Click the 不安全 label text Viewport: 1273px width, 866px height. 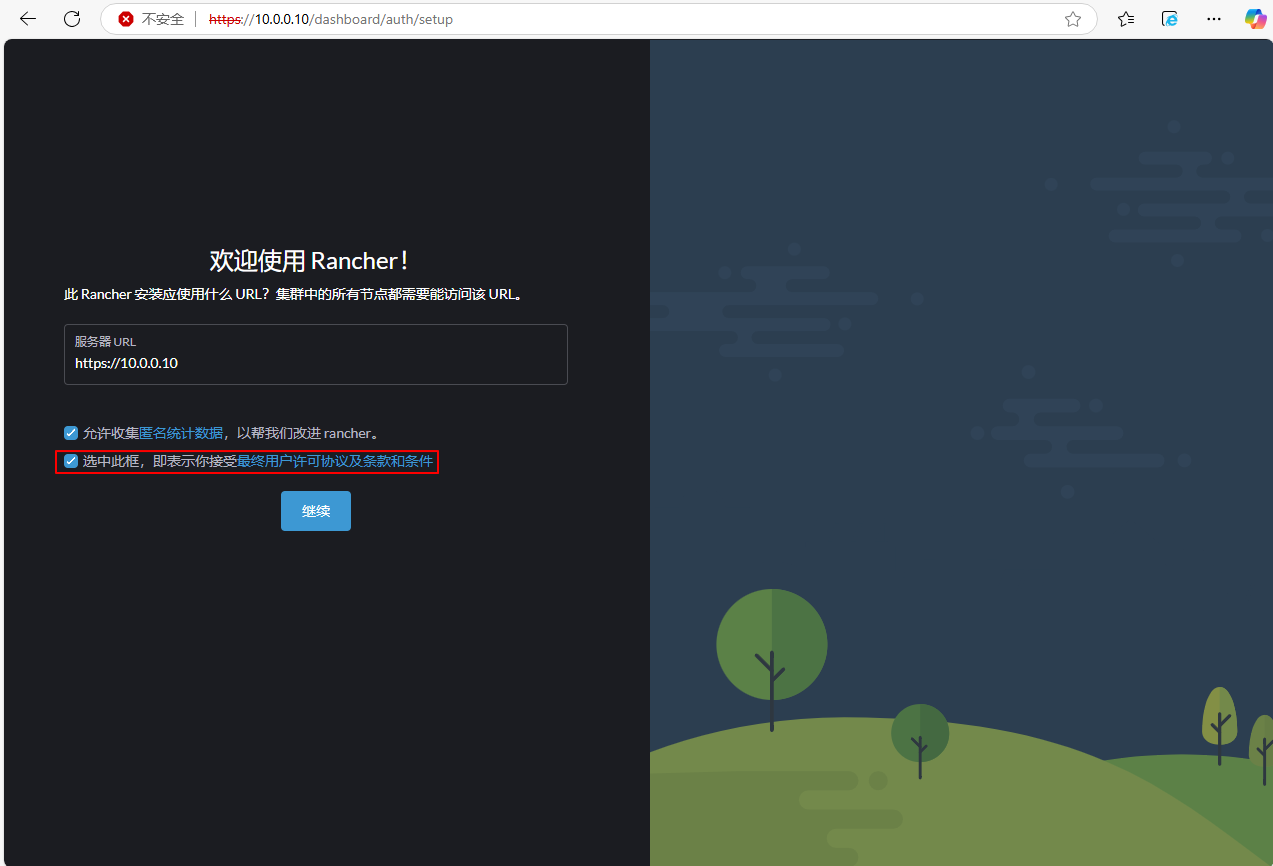[x=163, y=19]
